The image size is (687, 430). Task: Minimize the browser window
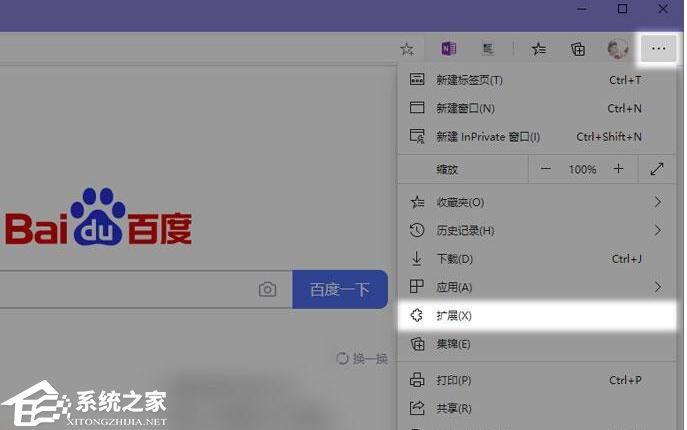581,9
